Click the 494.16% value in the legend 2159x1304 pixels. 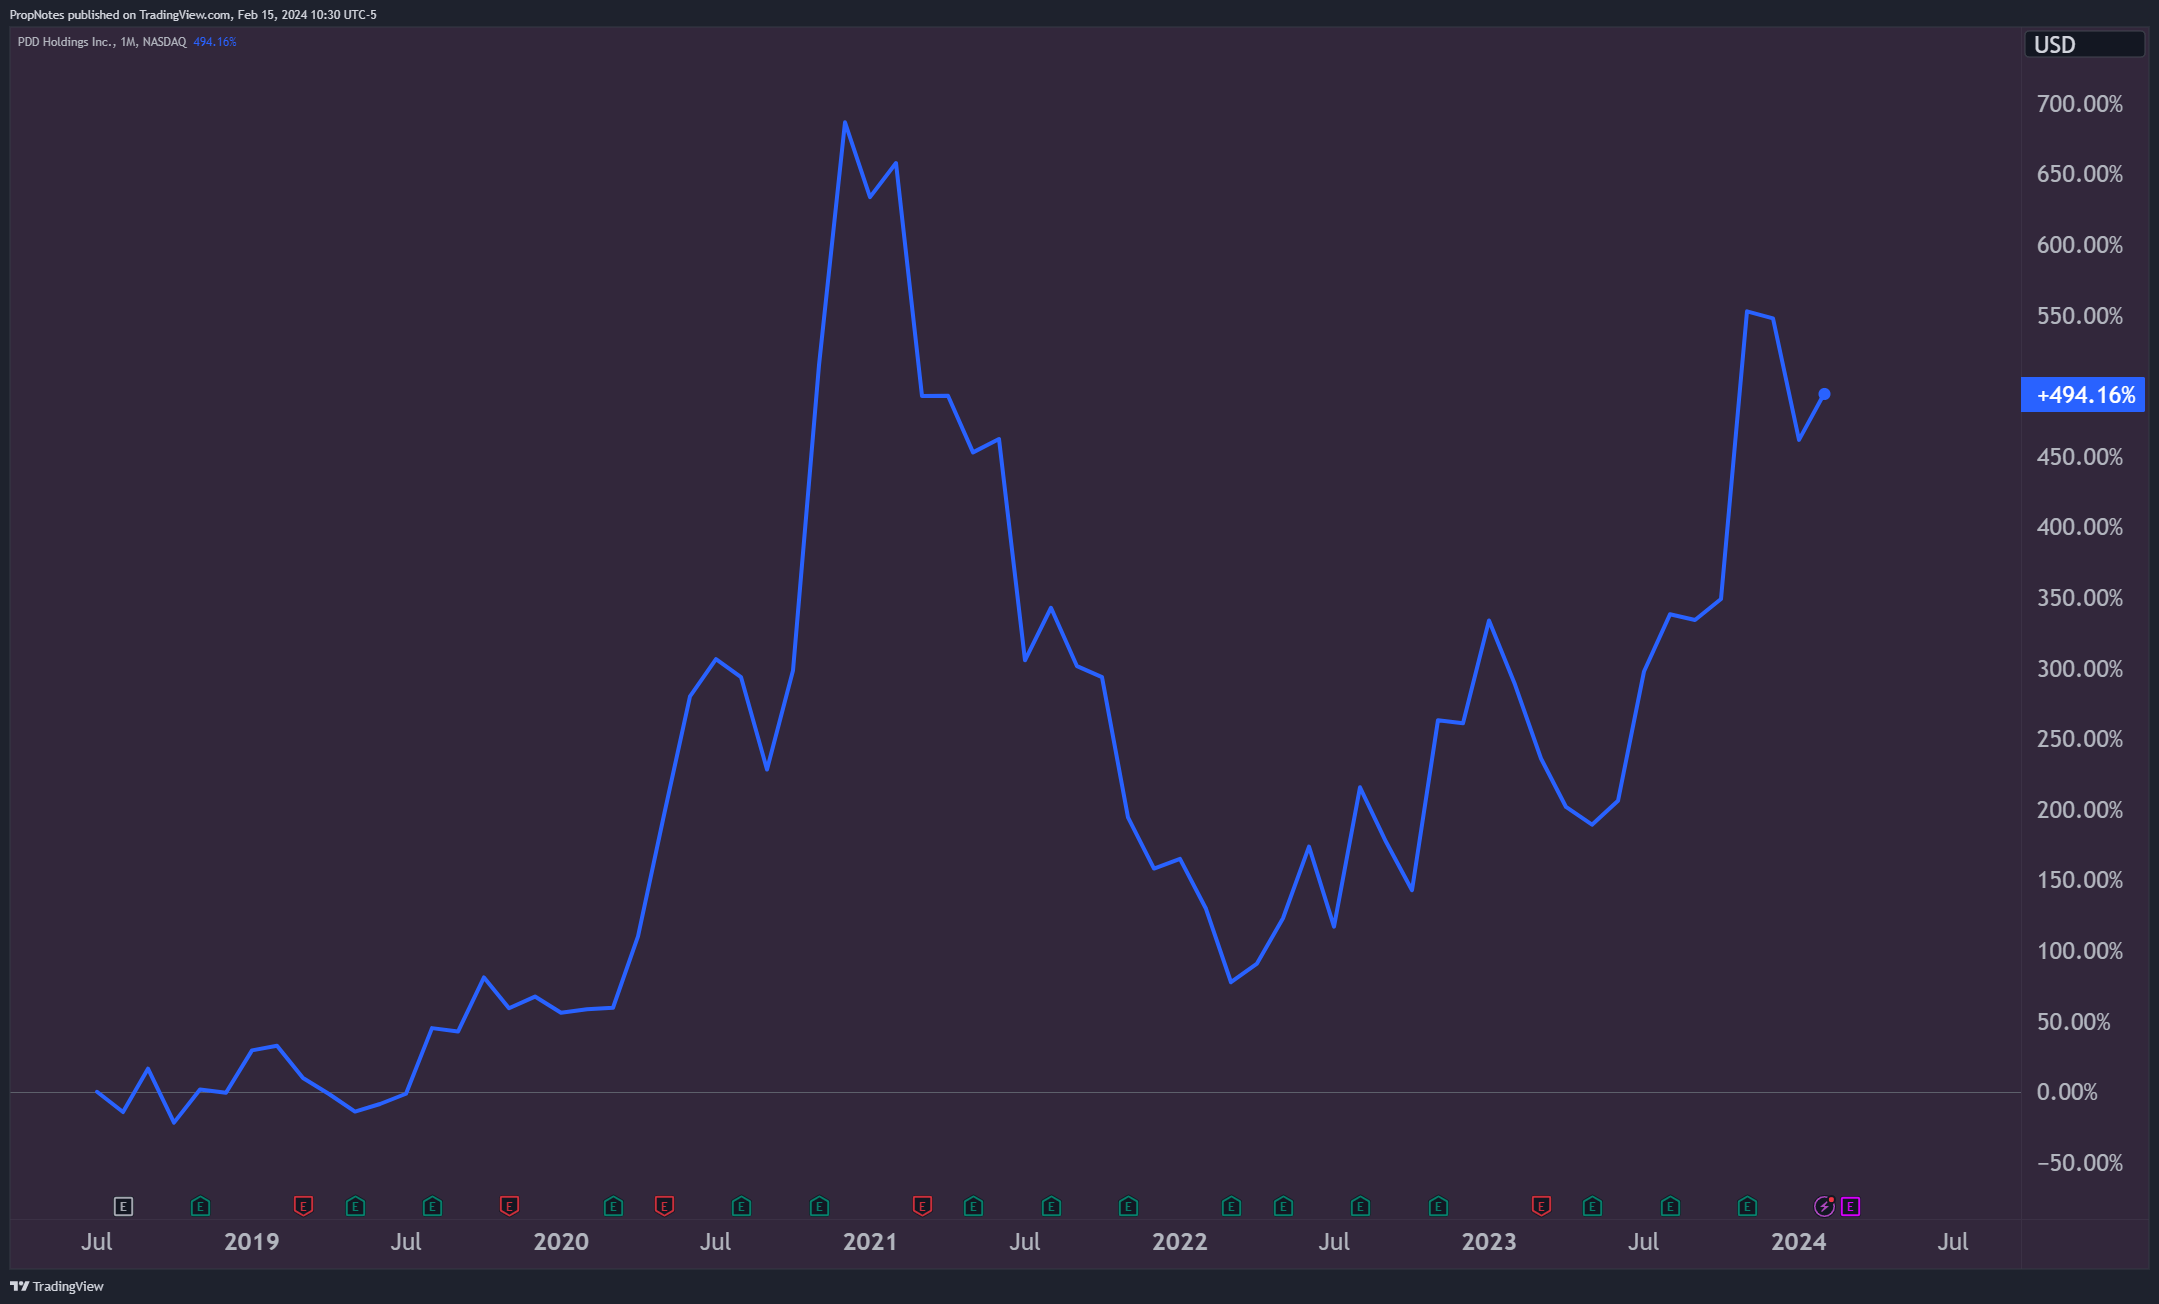tap(215, 42)
